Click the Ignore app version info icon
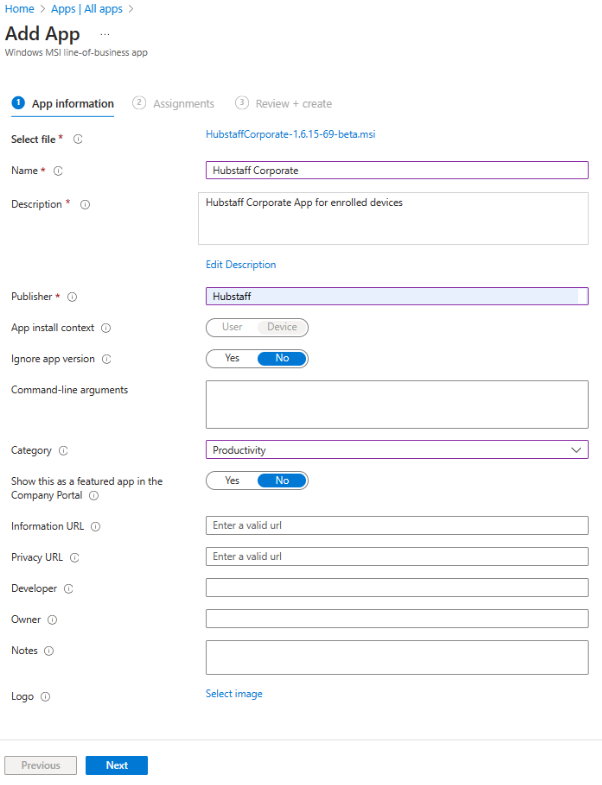The height and width of the screenshot is (785, 602). 107,359
